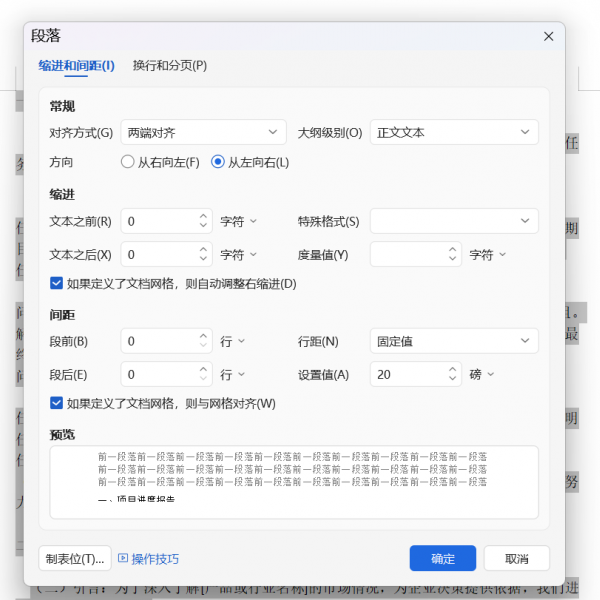Viewport: 600px width, 600px height.
Task: Increase 设置值 using the up arrow
Action: pos(454,370)
